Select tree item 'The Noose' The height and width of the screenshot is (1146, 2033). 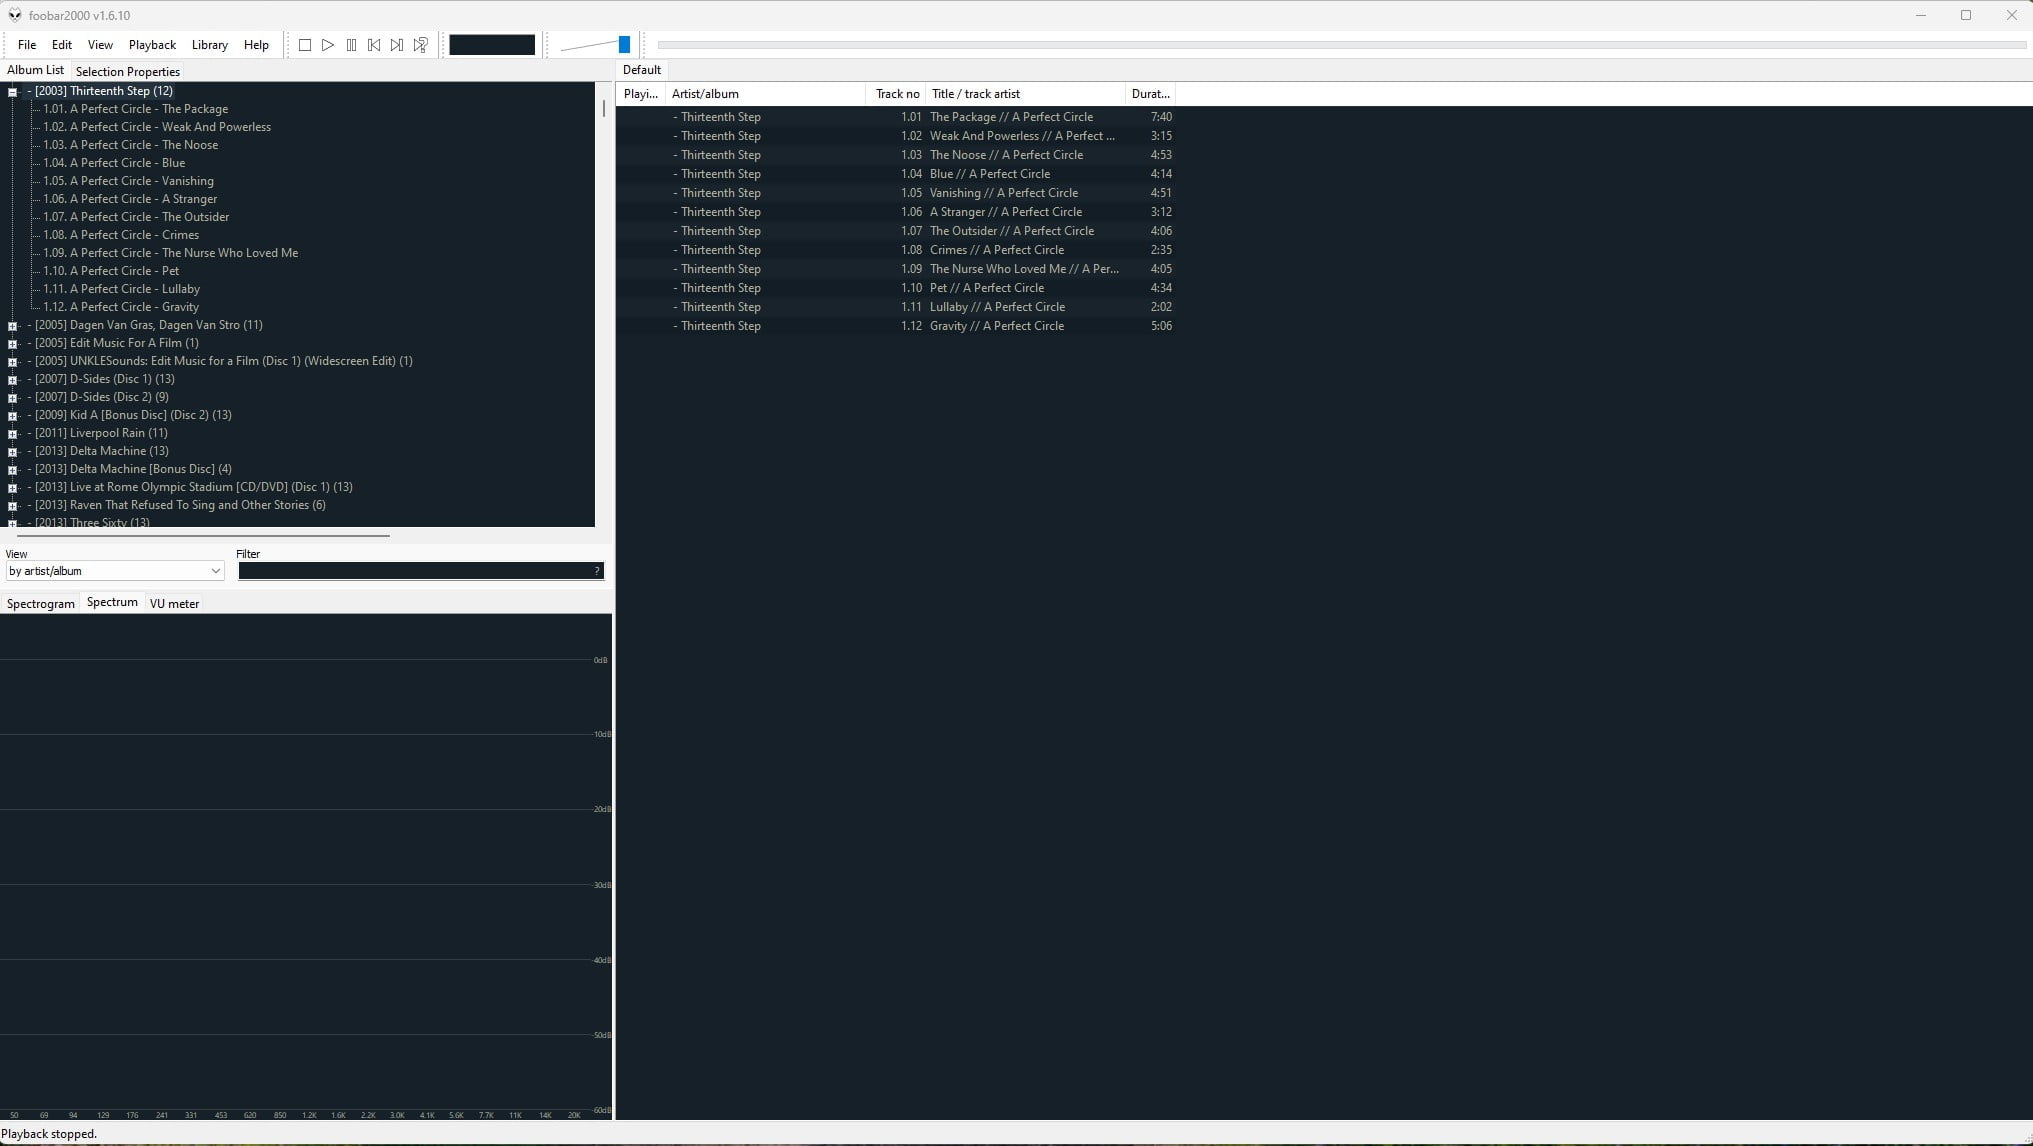130,145
